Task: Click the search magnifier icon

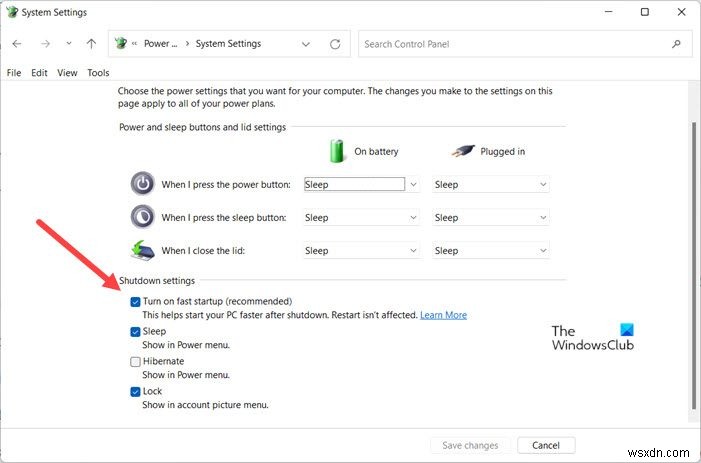Action: [x=677, y=44]
